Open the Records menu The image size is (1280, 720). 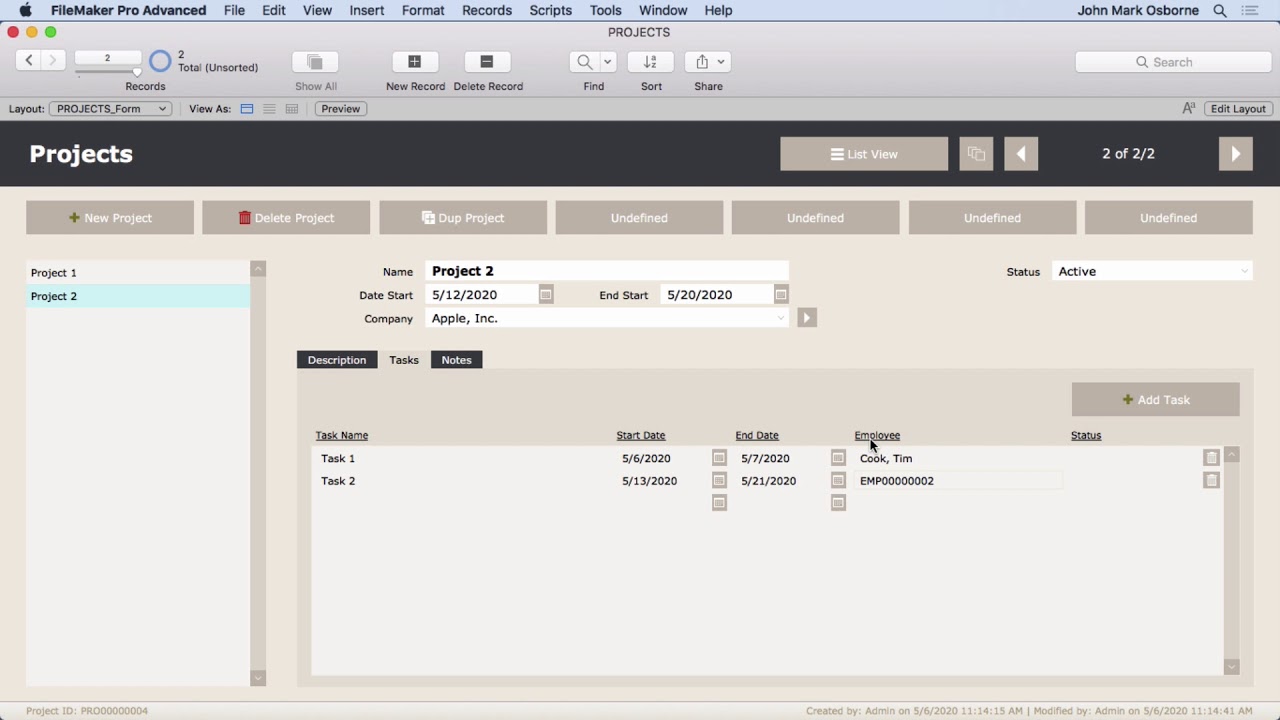pos(487,10)
